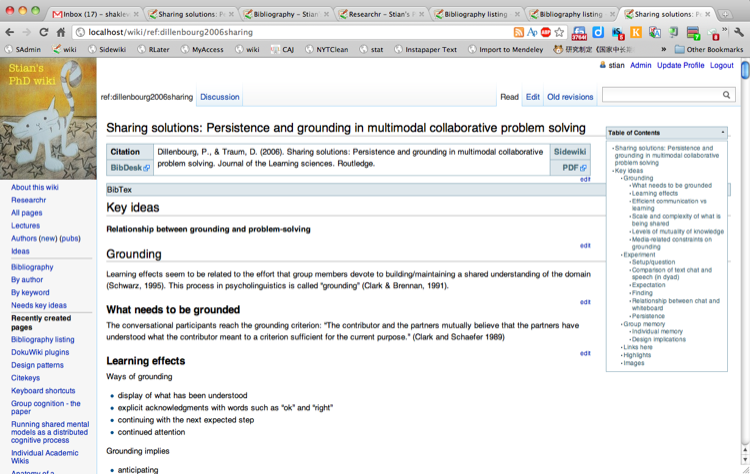Select the Edit tab
The width and height of the screenshot is (750, 474).
click(x=533, y=97)
